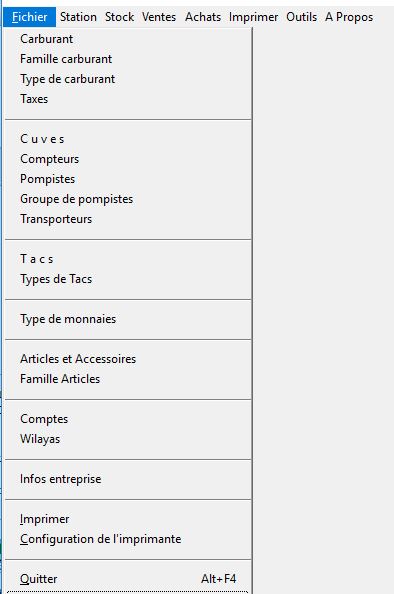This screenshot has width=394, height=594.
Task: Choose Configuration de l'imprimante
Action: click(128, 539)
